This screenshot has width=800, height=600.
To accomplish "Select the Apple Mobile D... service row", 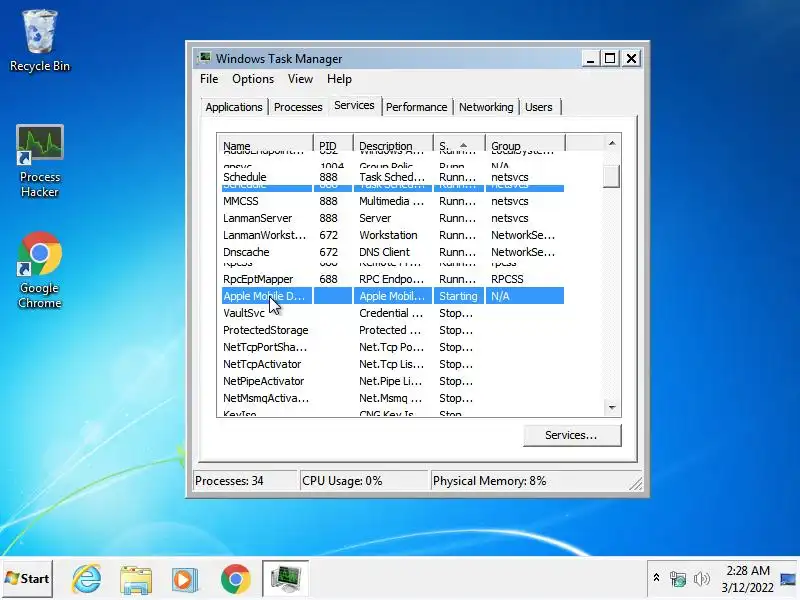I will [x=393, y=296].
